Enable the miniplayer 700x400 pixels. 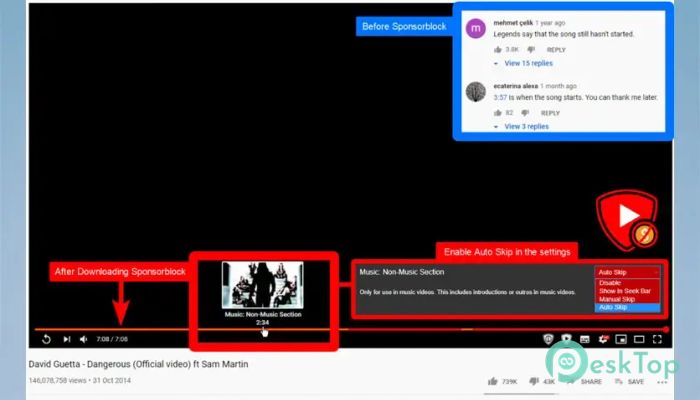tap(621, 340)
